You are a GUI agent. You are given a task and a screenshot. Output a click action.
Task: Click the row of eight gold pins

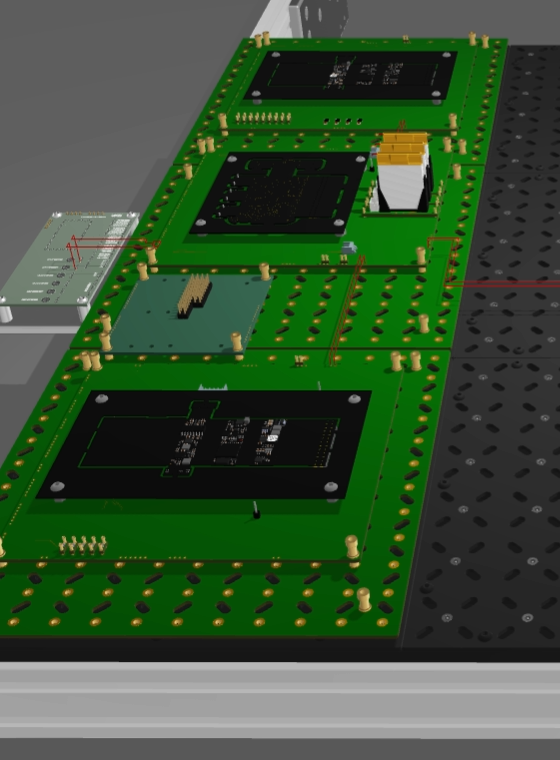(x=263, y=117)
